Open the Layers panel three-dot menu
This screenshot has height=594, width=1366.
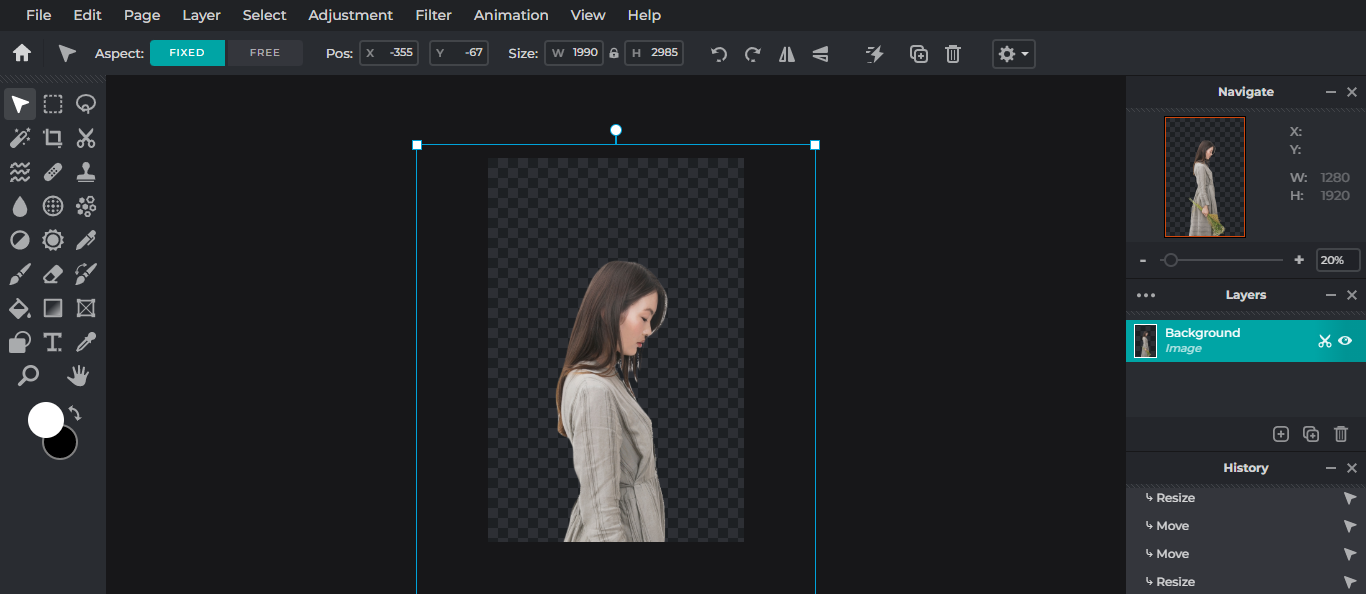(x=1146, y=295)
